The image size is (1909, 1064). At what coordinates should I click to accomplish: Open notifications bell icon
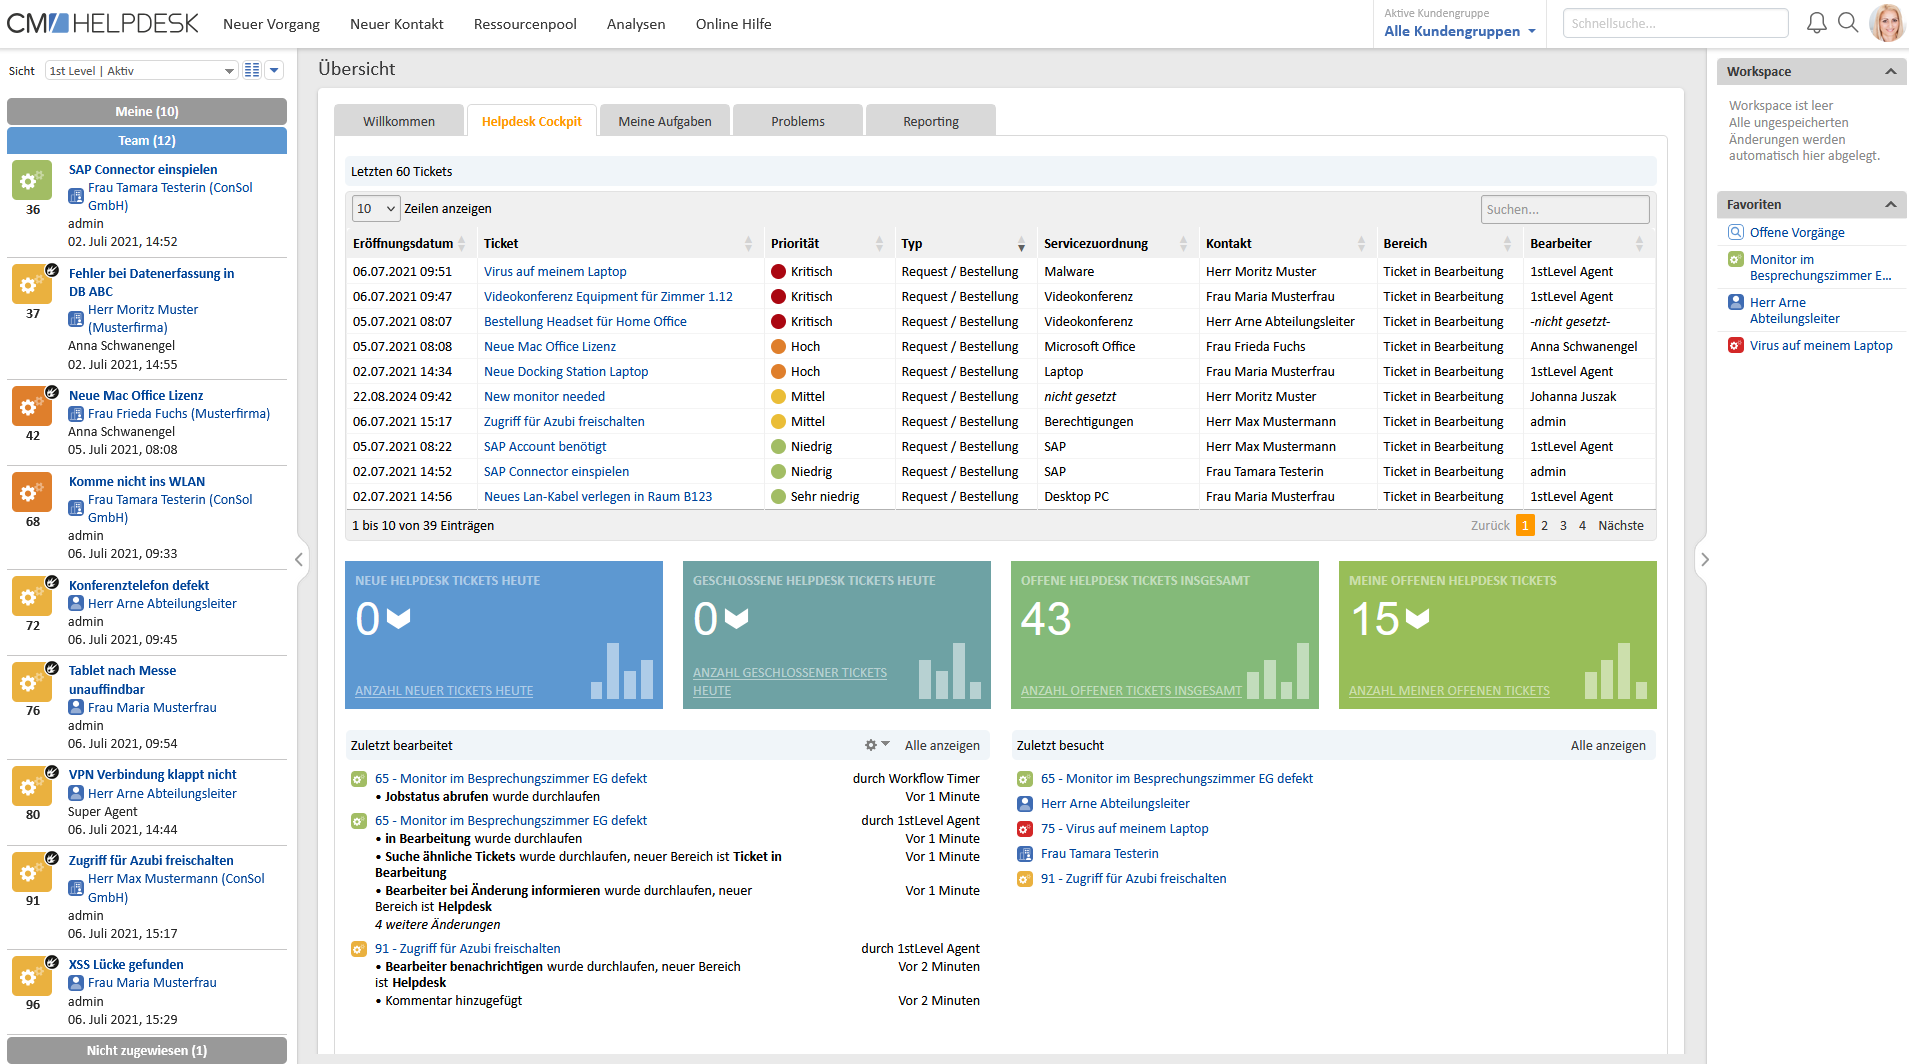click(x=1816, y=23)
